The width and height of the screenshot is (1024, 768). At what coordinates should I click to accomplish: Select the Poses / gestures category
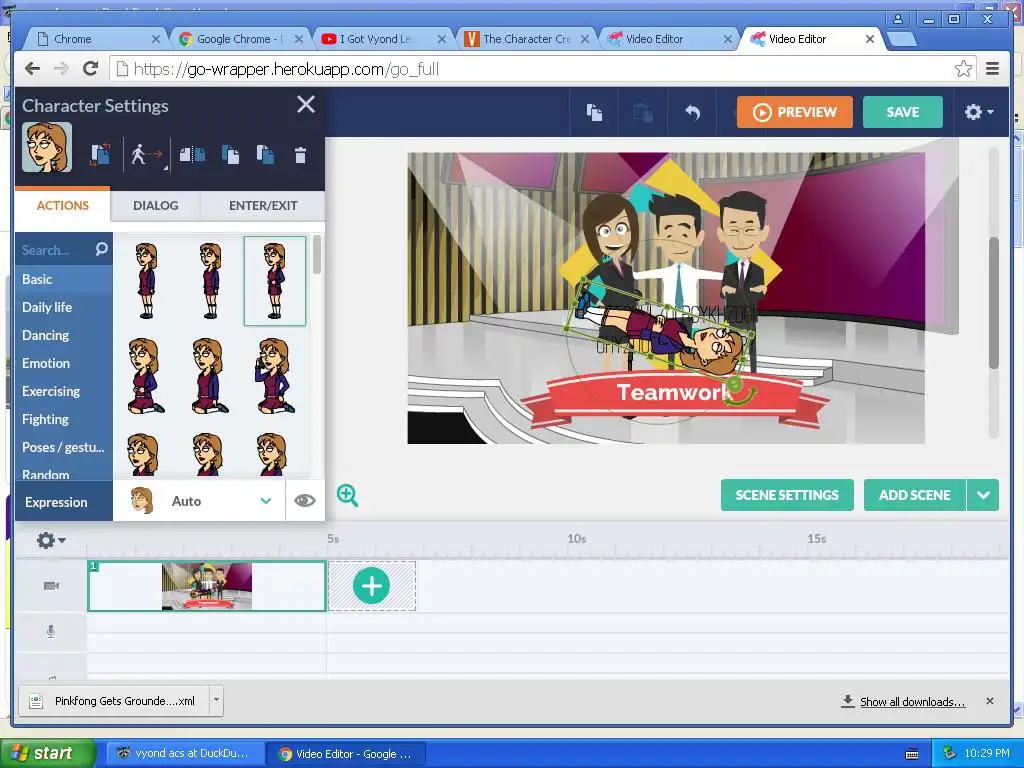[x=63, y=447]
